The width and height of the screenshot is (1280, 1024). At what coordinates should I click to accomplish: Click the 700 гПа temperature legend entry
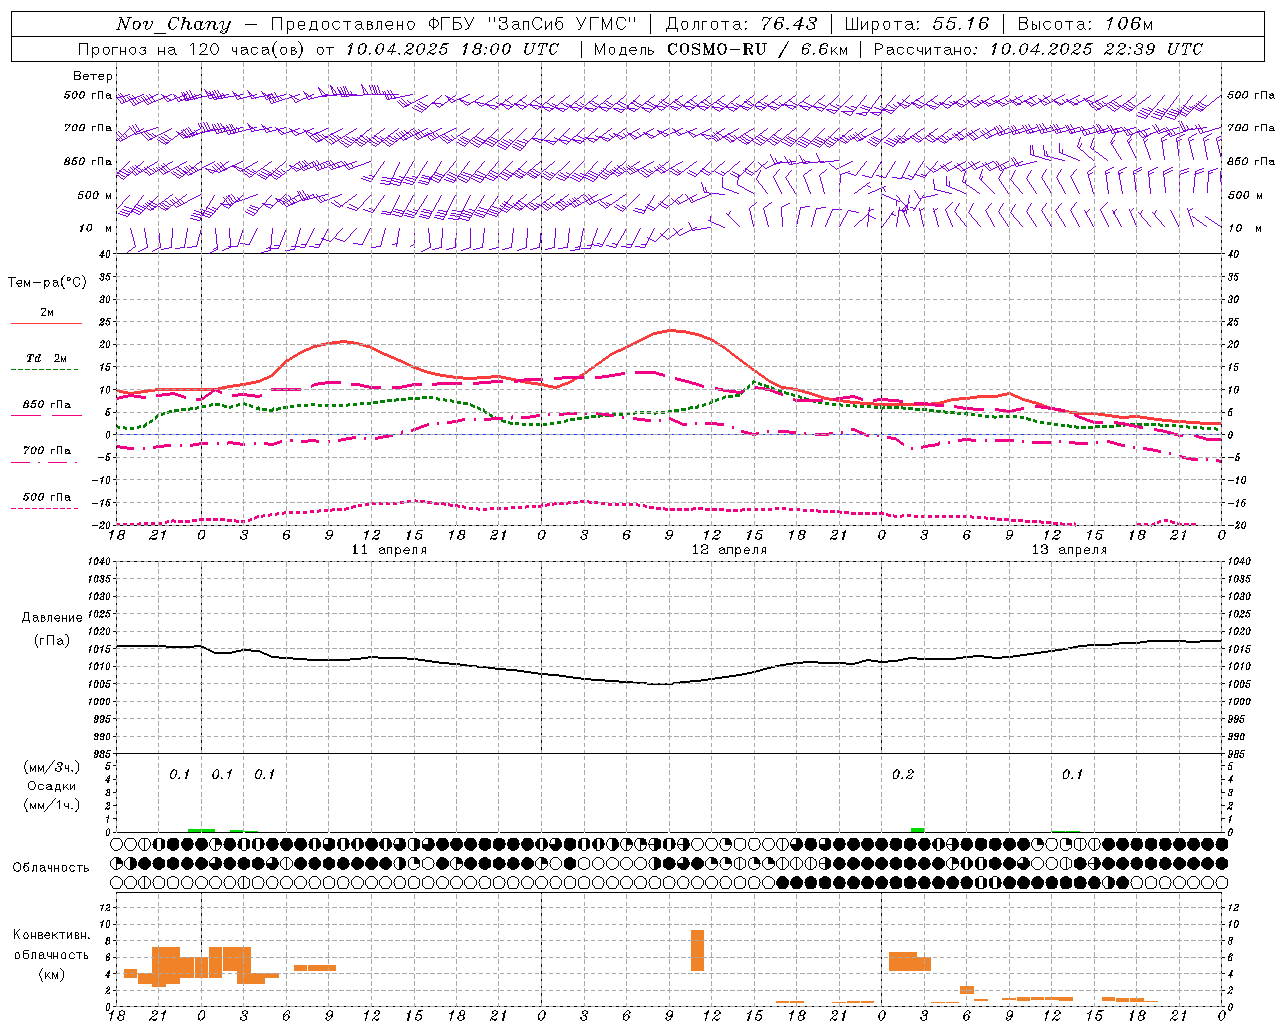(47, 450)
